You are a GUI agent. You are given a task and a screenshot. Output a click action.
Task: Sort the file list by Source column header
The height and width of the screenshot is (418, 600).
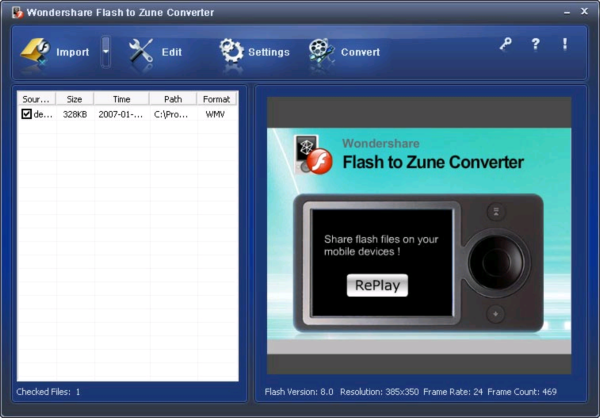pos(37,99)
